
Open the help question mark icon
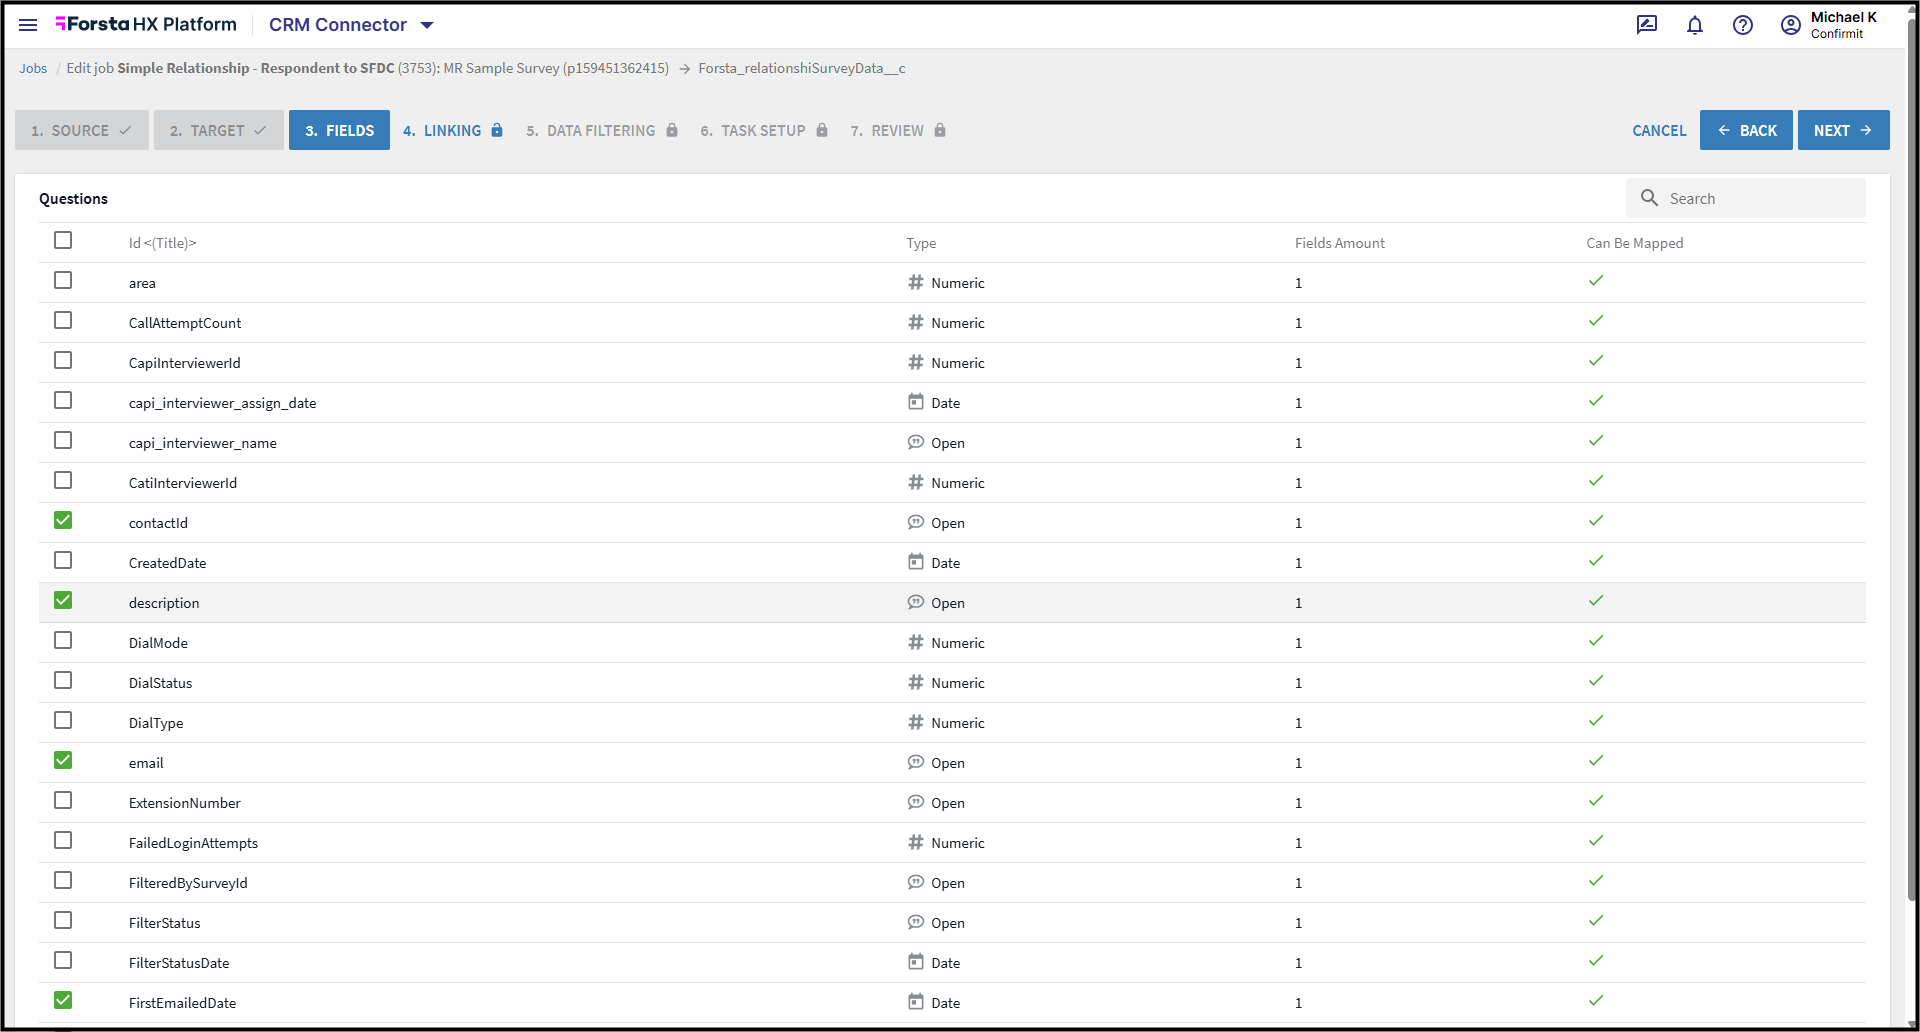click(x=1743, y=25)
